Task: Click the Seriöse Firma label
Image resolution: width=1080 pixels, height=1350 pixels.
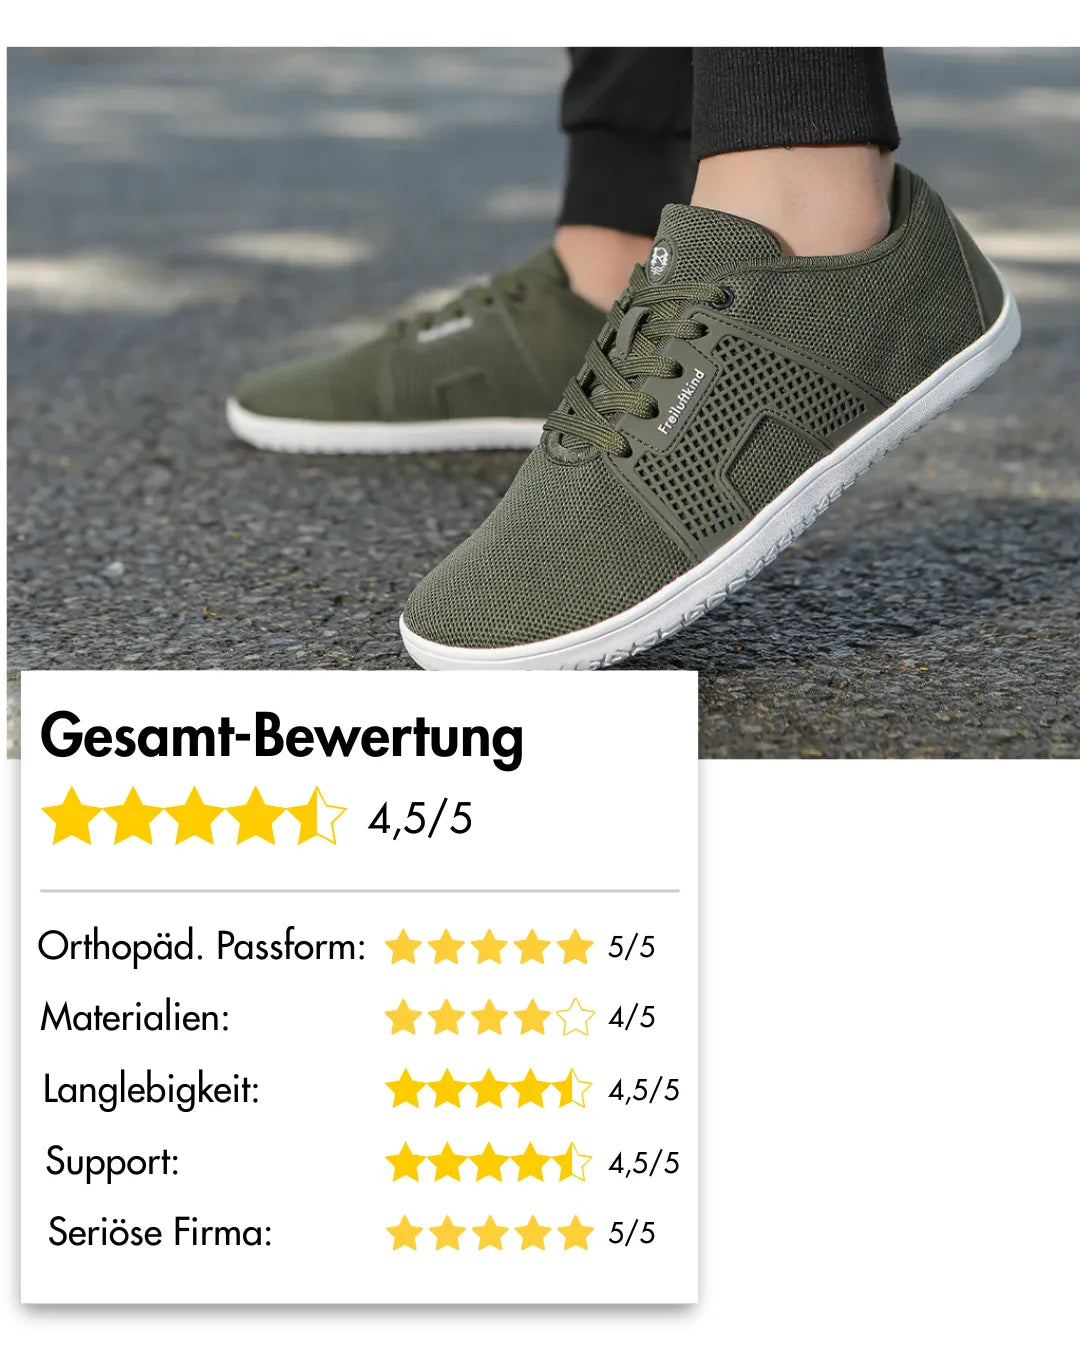Action: [160, 1232]
